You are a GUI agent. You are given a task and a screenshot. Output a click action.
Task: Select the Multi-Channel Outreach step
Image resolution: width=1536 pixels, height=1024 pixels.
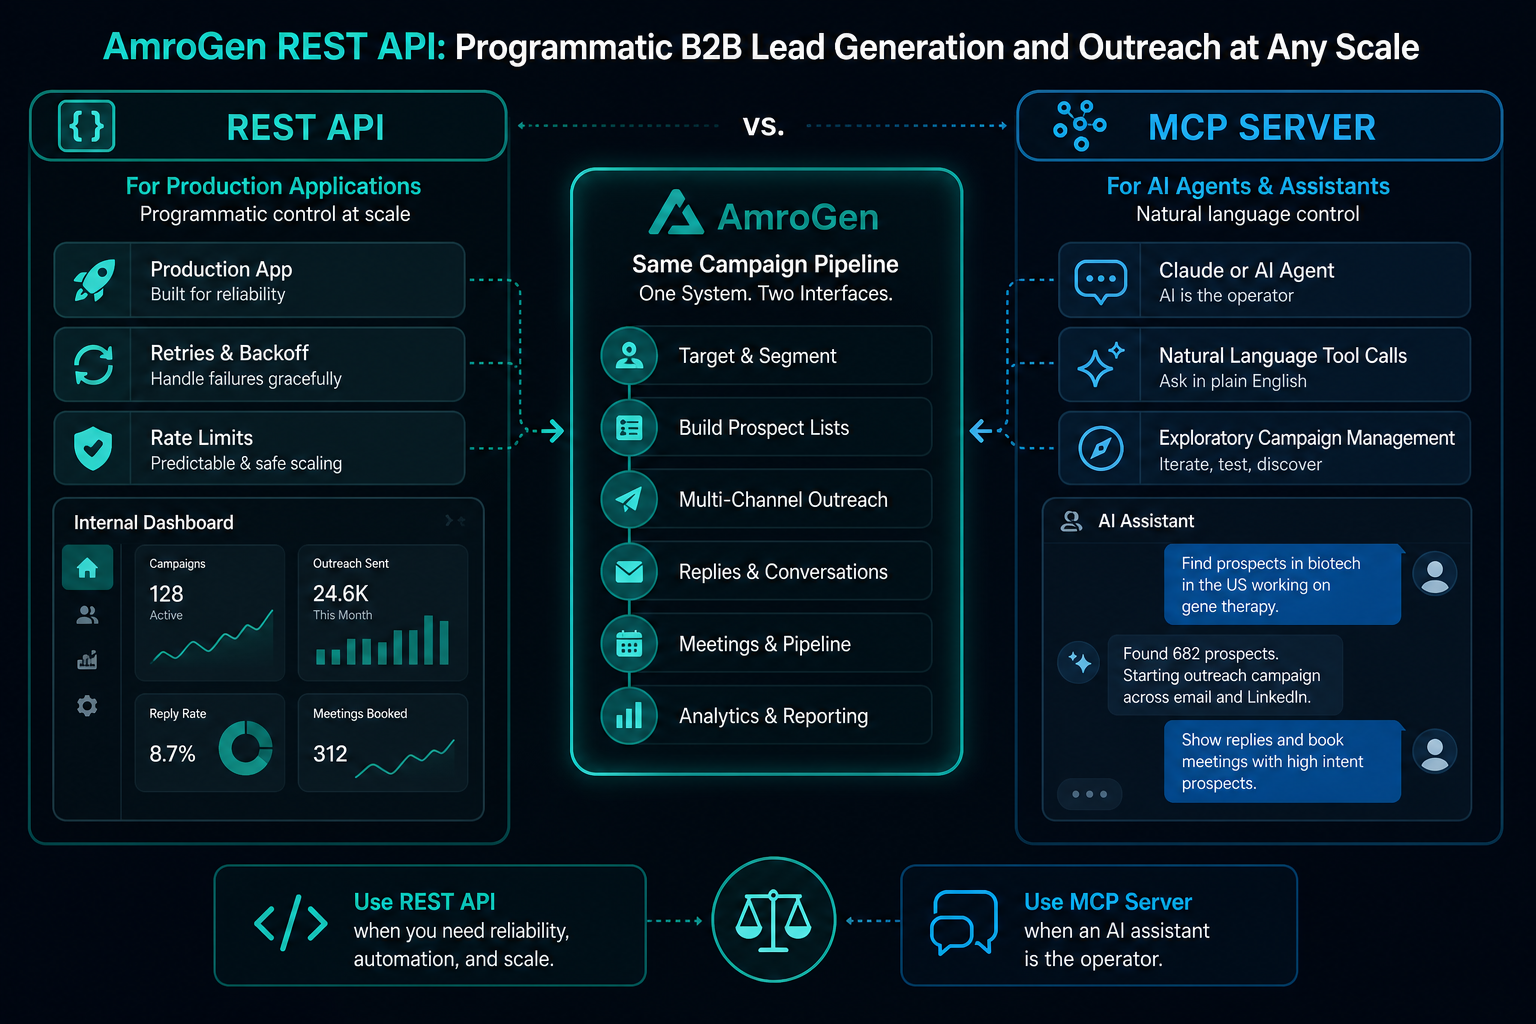pos(766,499)
